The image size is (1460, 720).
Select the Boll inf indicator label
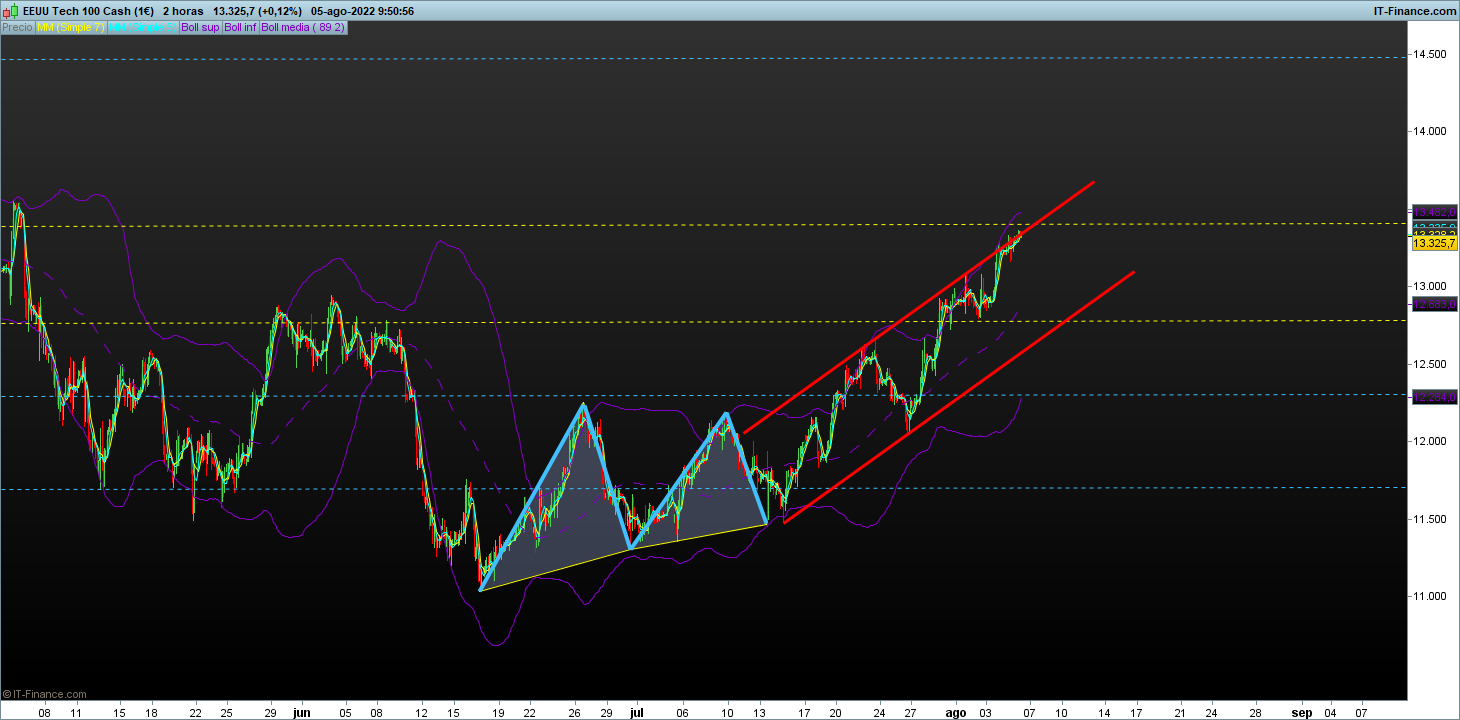pyautogui.click(x=240, y=27)
